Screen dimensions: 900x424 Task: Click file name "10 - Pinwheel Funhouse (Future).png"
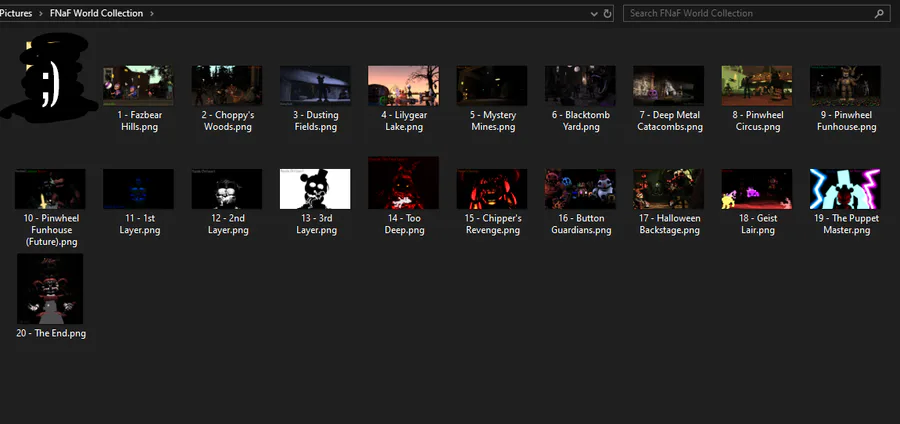click(x=51, y=230)
